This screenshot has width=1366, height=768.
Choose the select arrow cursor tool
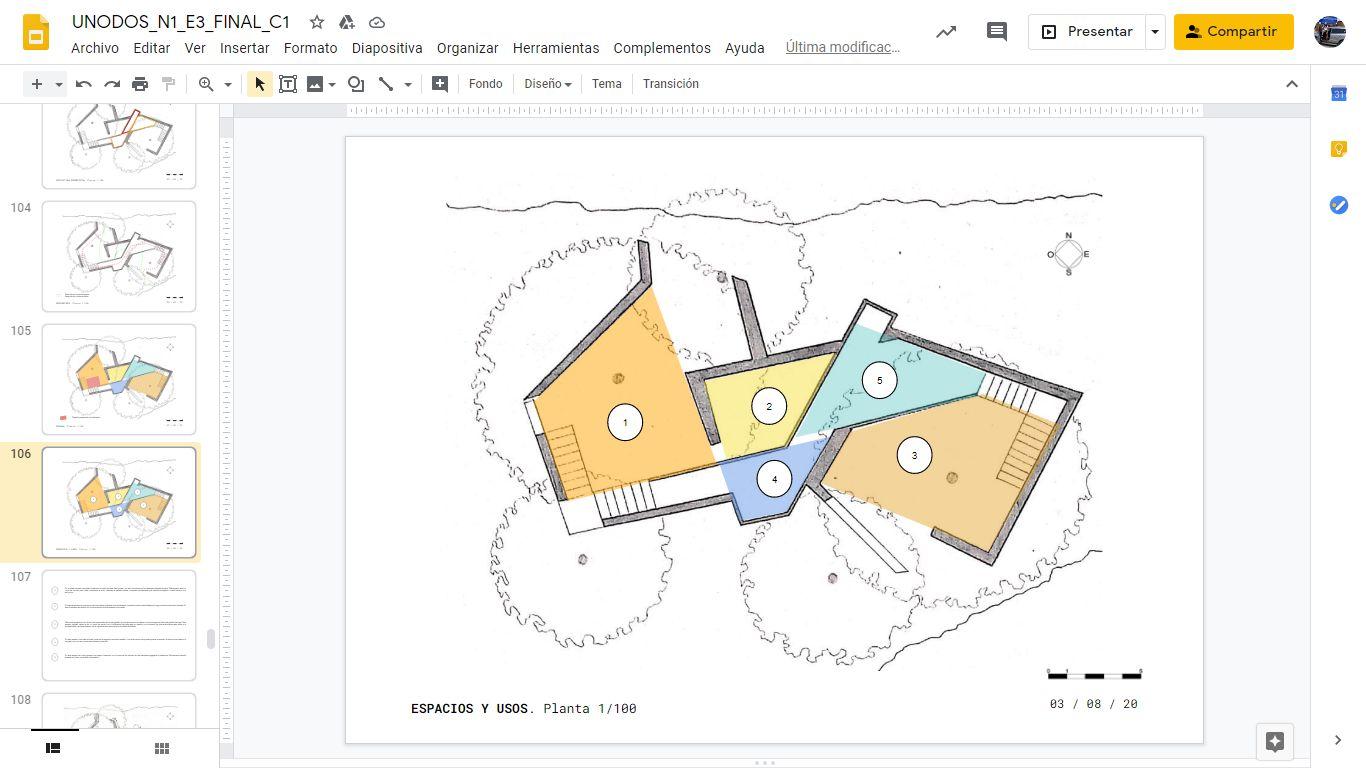coord(260,84)
